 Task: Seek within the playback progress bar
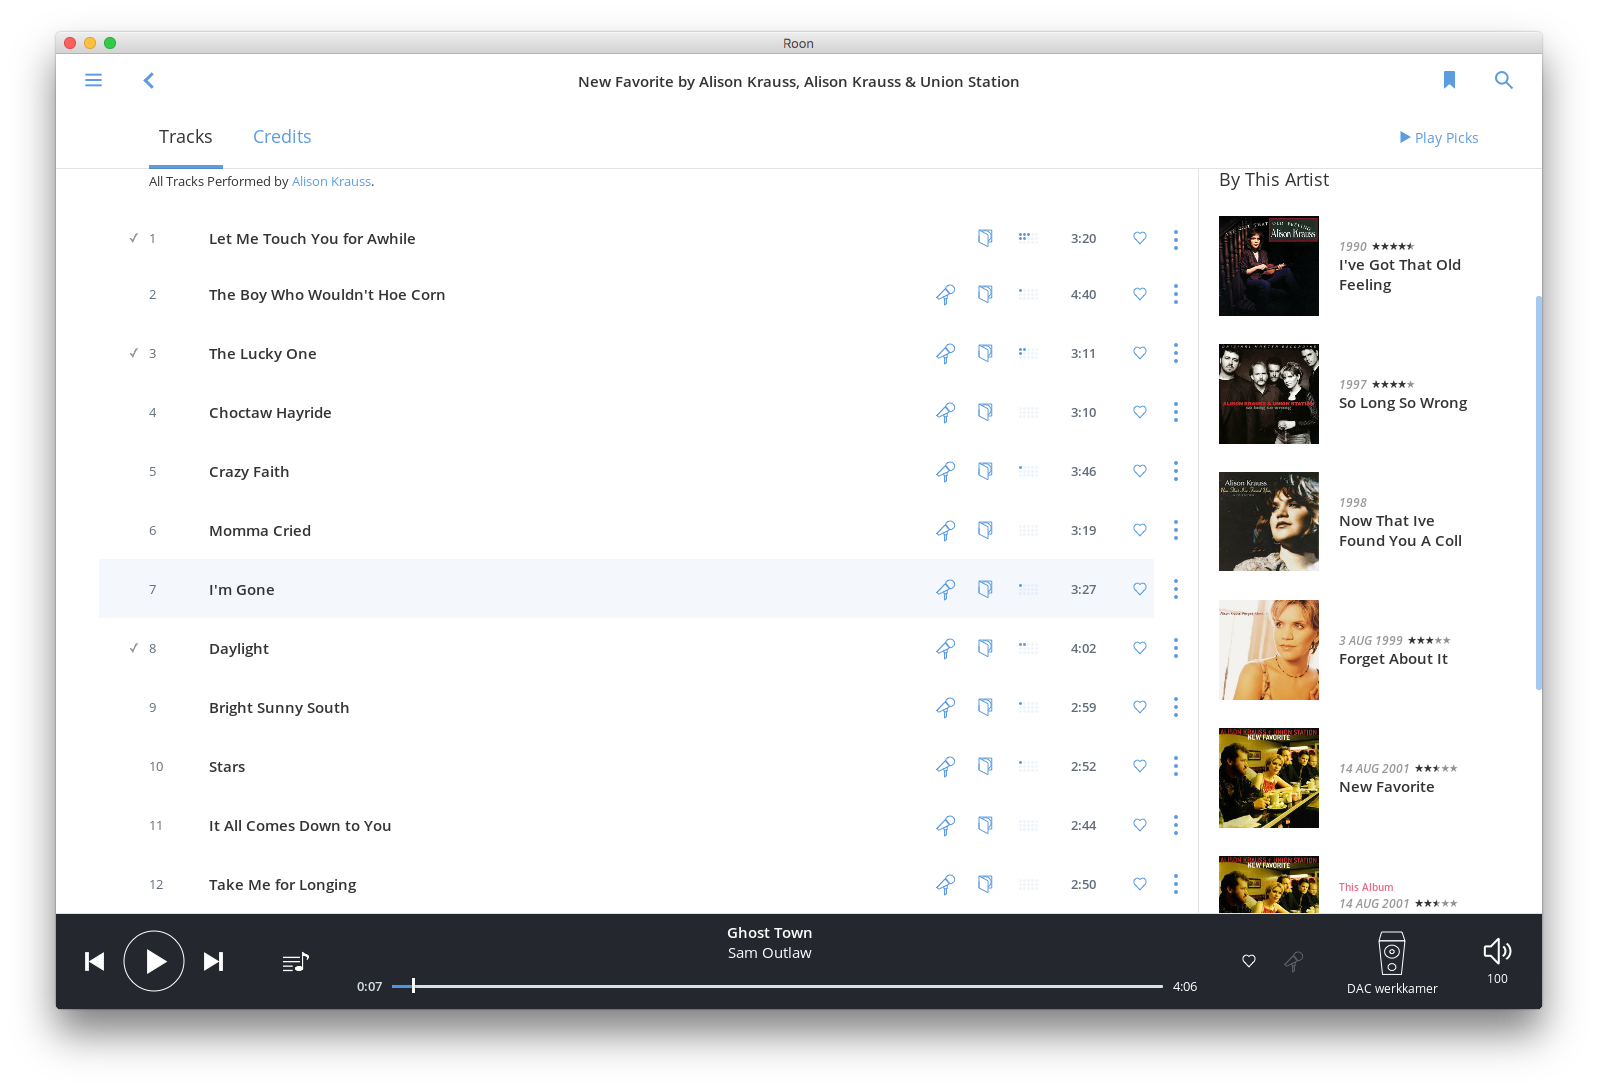click(x=777, y=986)
